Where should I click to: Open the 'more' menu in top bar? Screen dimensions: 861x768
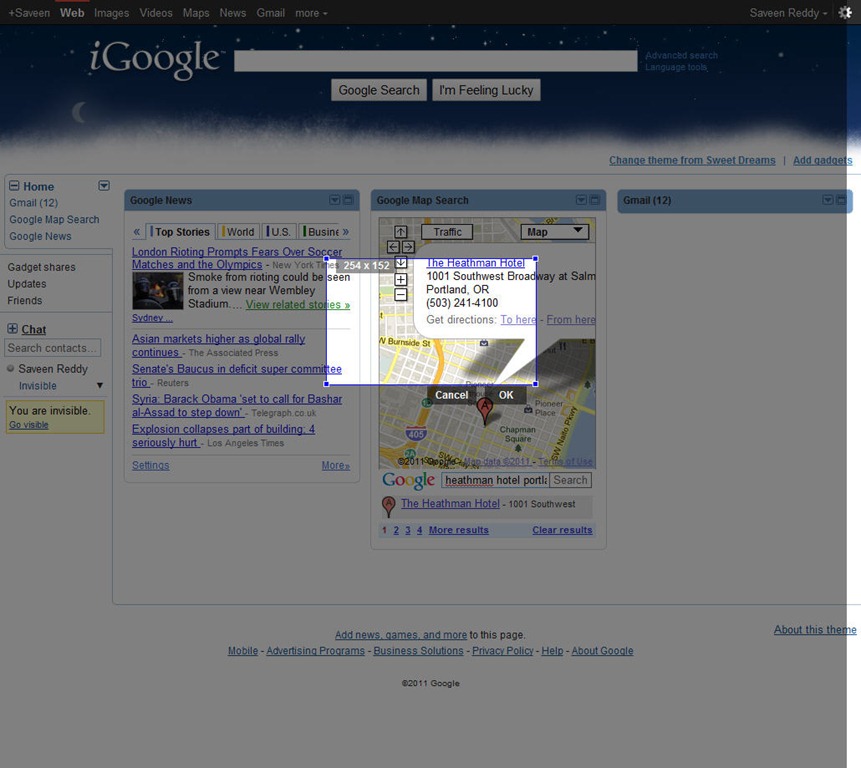311,13
